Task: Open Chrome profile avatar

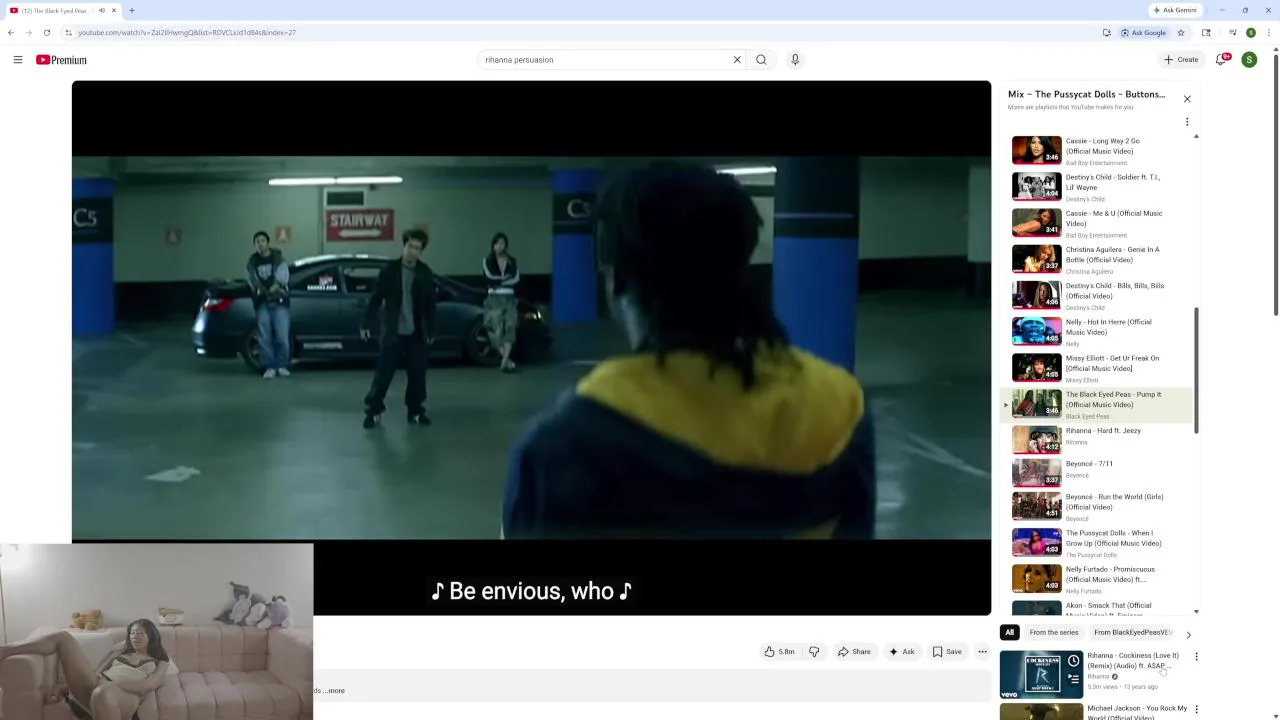Action: point(1251,33)
